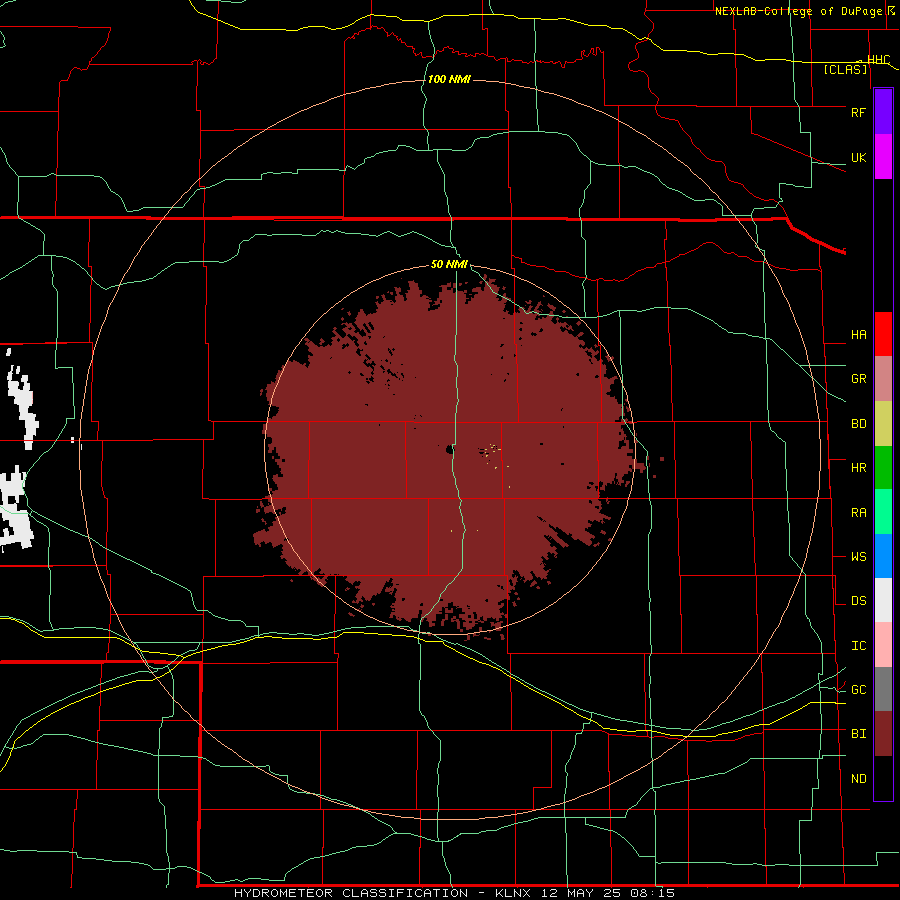Click the BI legend label

click(858, 734)
